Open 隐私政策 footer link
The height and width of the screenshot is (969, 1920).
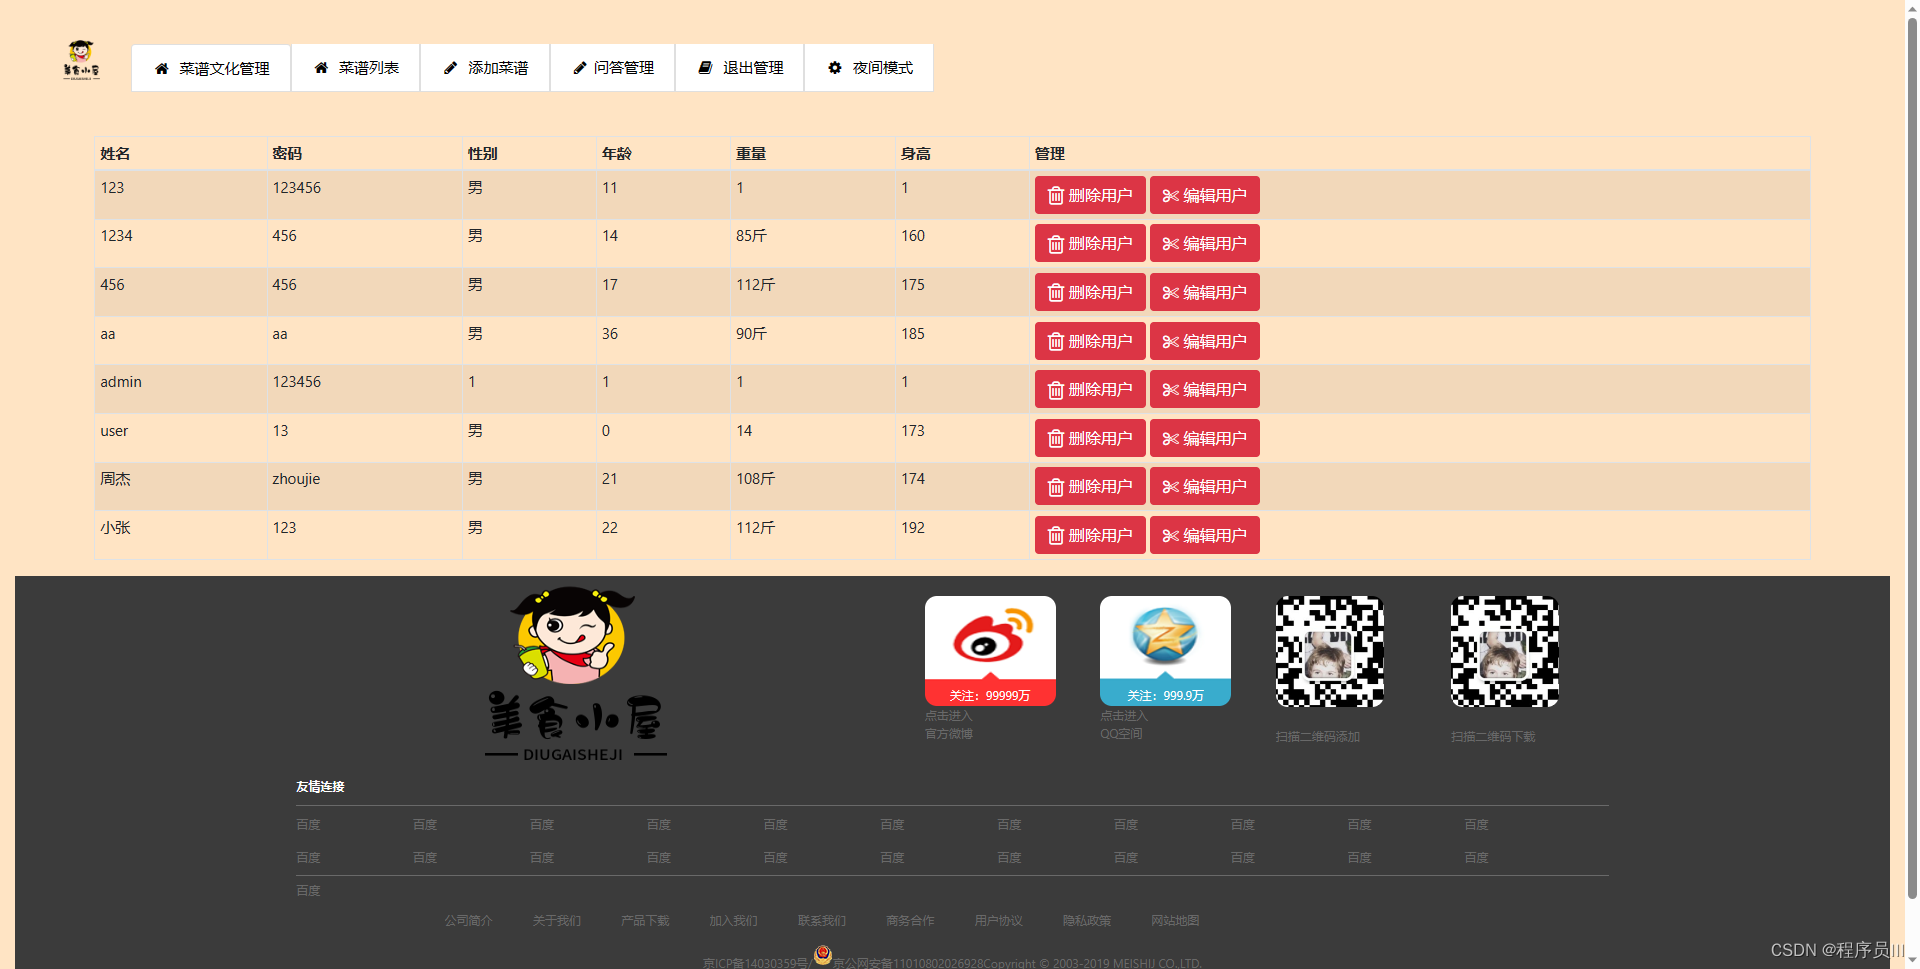point(1087,921)
